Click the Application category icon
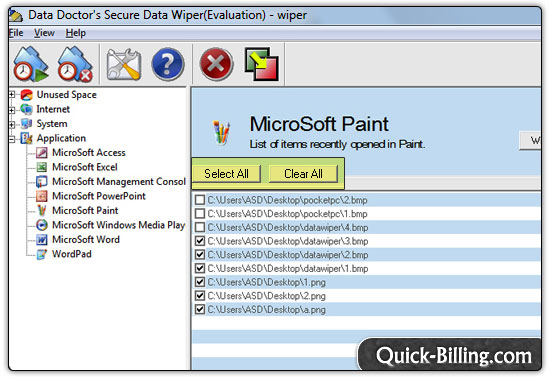The image size is (550, 377). [x=27, y=138]
